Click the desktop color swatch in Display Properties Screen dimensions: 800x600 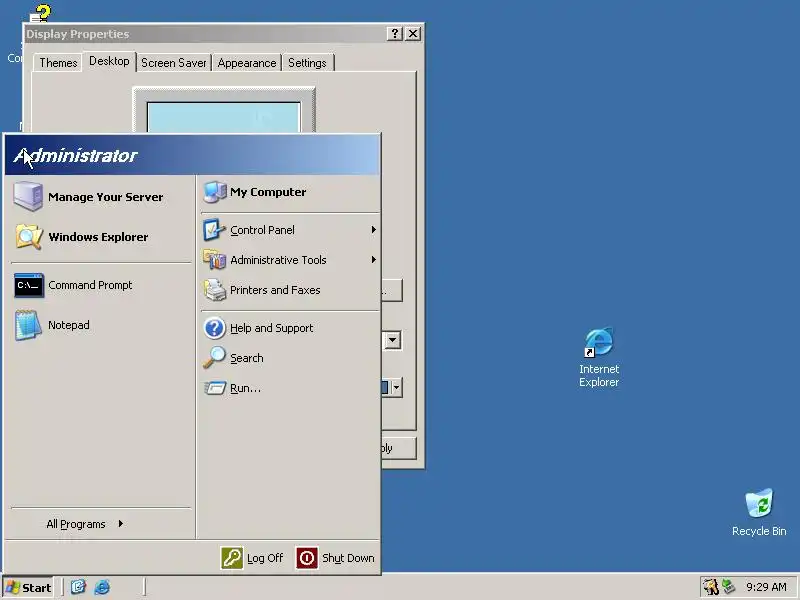(385, 388)
